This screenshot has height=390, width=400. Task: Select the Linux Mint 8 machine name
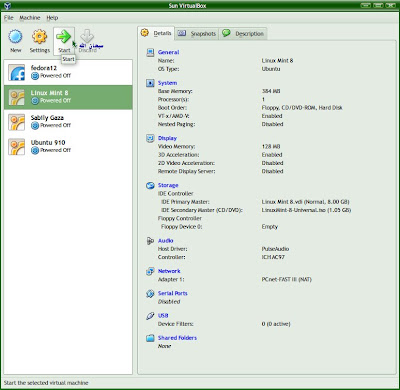tap(49, 93)
